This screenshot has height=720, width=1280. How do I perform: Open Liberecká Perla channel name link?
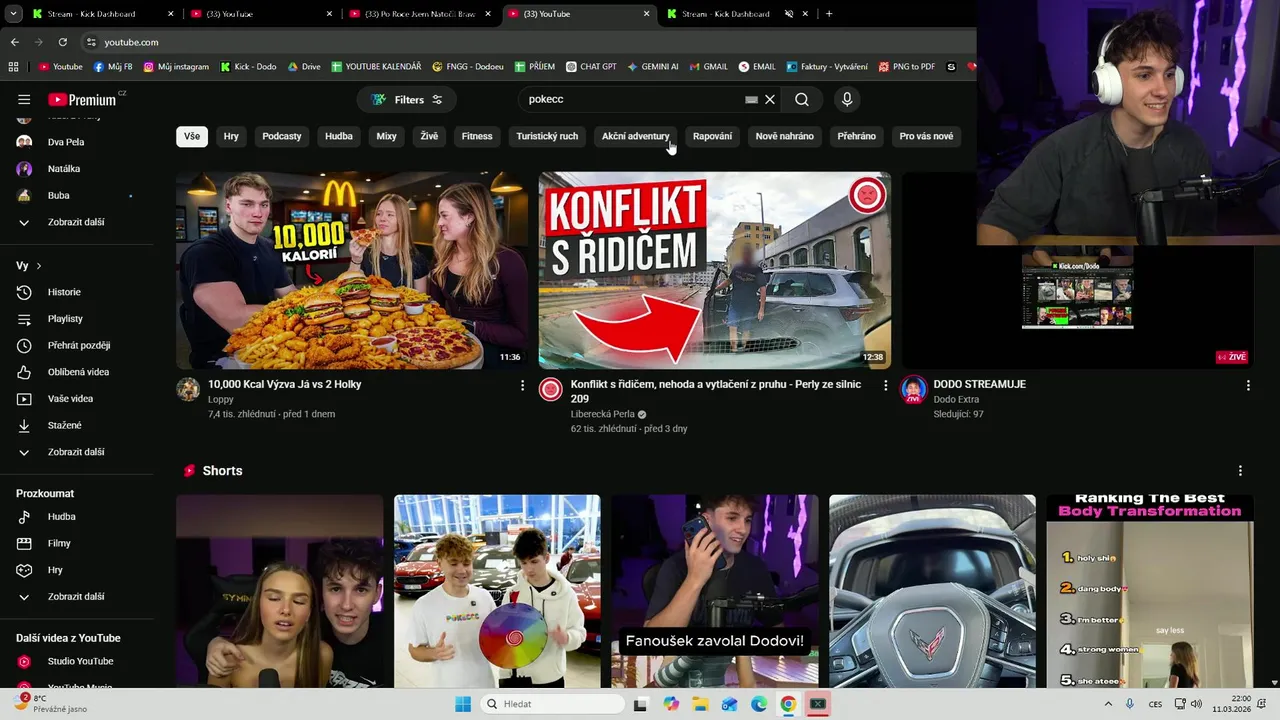point(603,414)
